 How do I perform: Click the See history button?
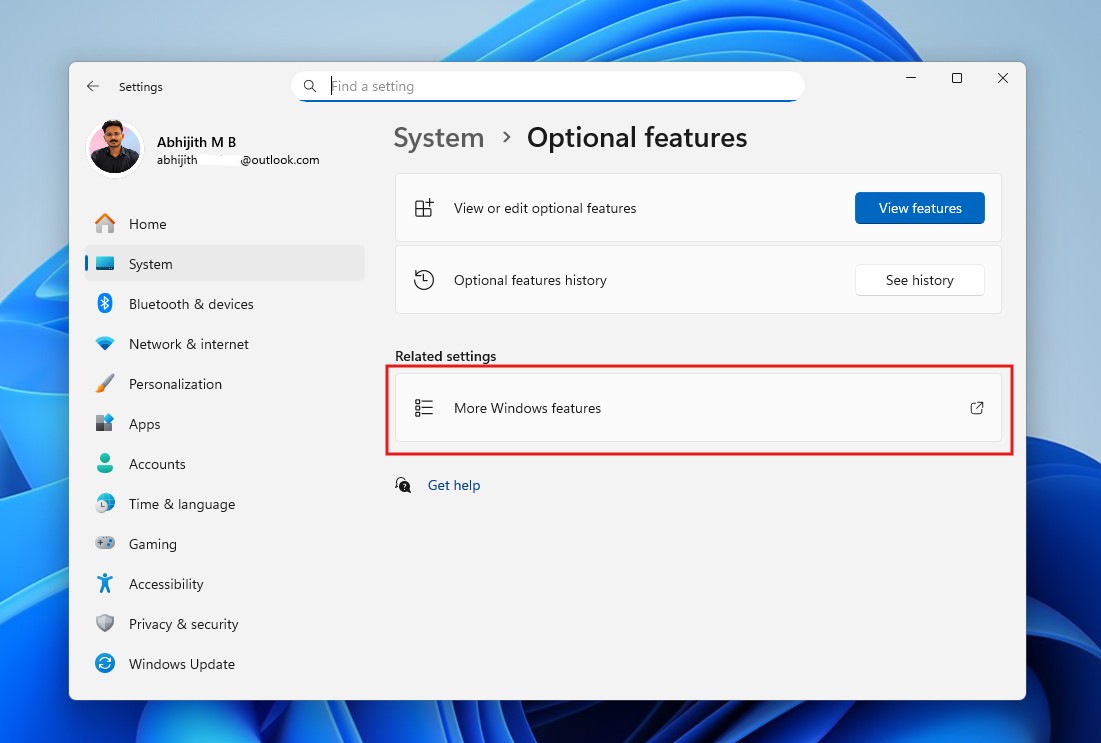point(919,280)
